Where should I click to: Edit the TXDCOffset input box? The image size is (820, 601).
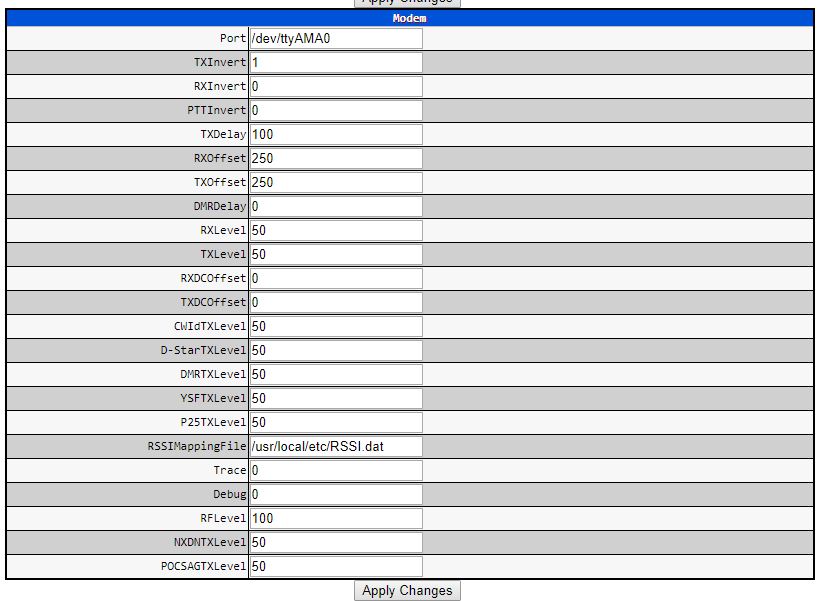(336, 302)
